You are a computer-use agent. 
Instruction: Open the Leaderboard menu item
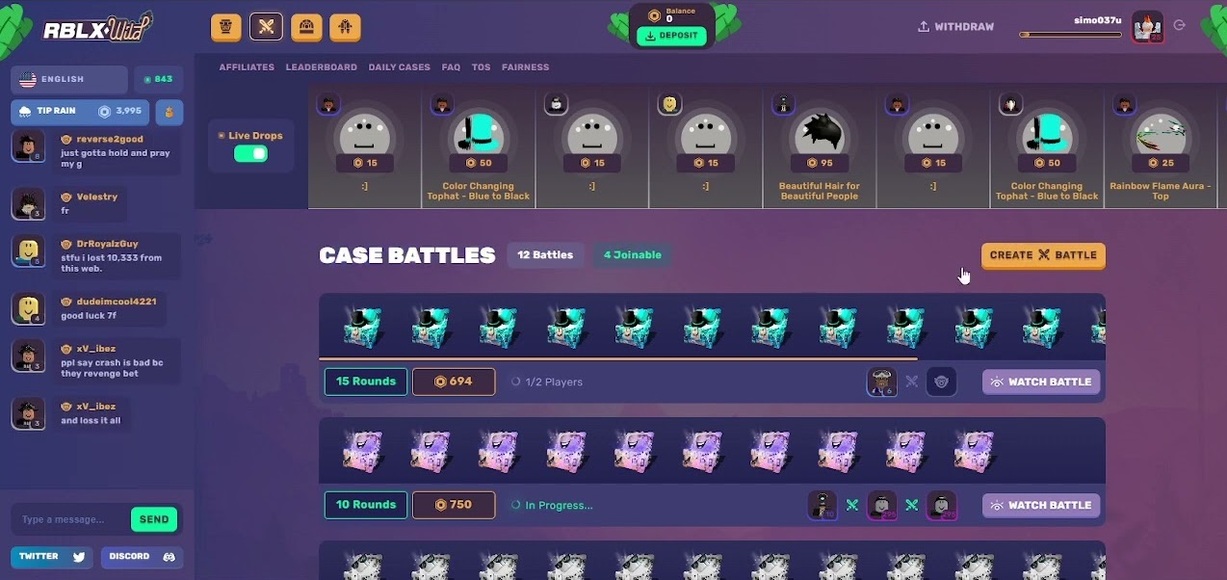point(321,67)
